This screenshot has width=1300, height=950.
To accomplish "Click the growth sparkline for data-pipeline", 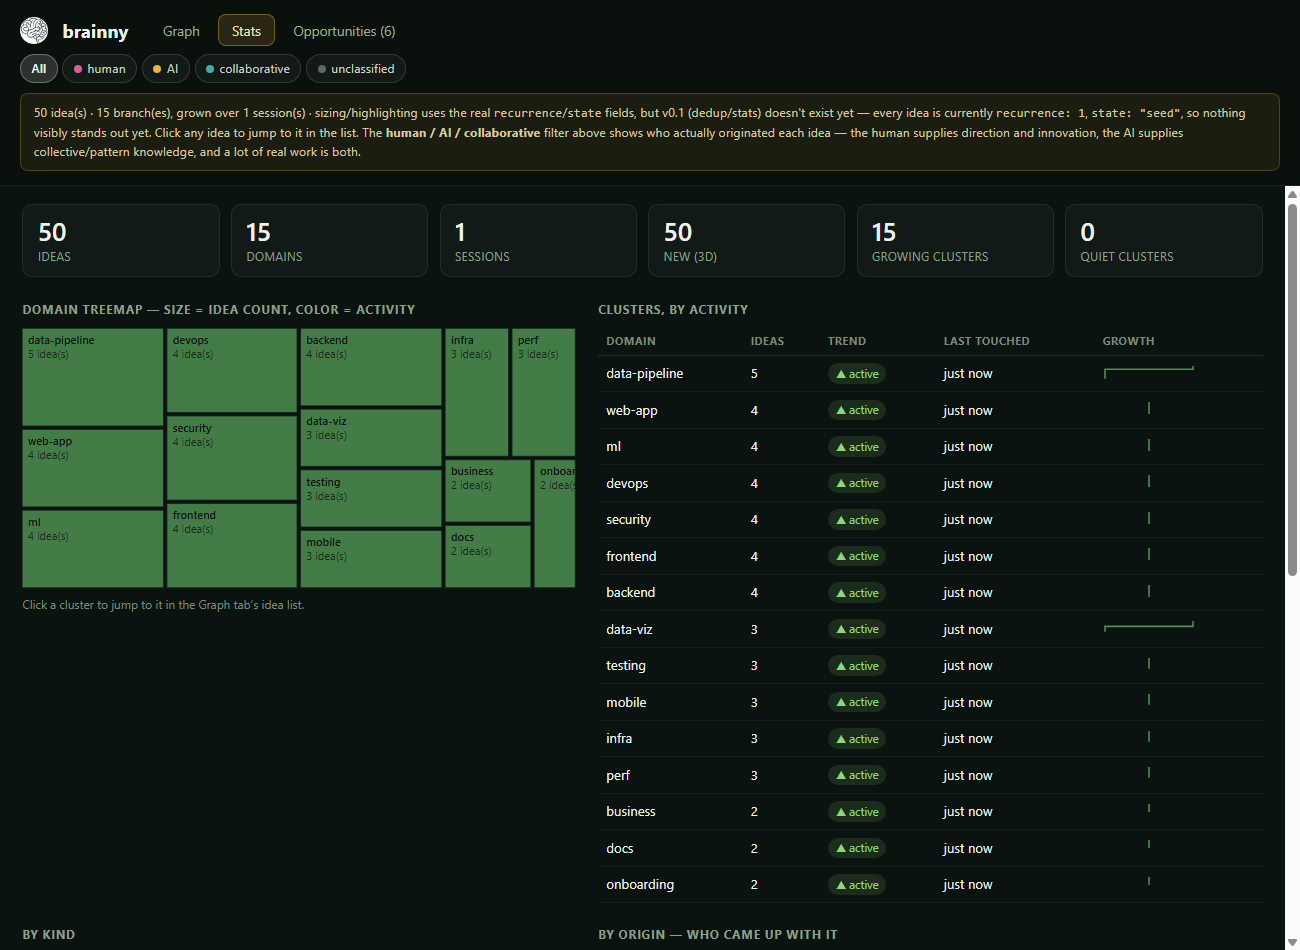I will (x=1149, y=372).
